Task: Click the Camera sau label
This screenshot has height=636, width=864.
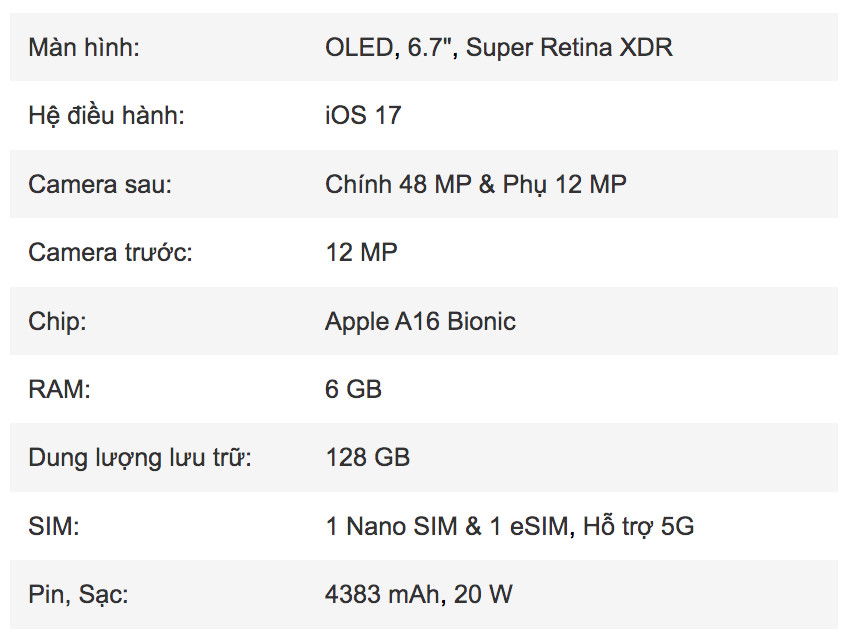Action: point(100,185)
